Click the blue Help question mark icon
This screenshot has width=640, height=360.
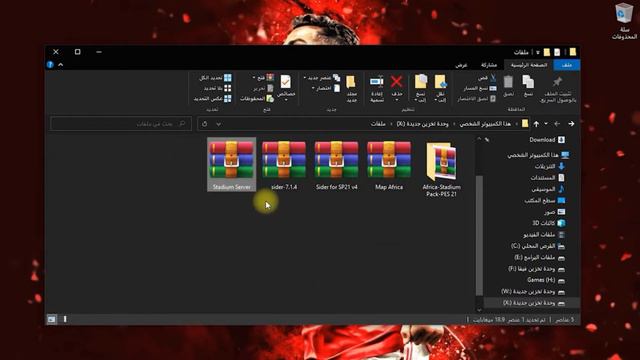coord(50,64)
